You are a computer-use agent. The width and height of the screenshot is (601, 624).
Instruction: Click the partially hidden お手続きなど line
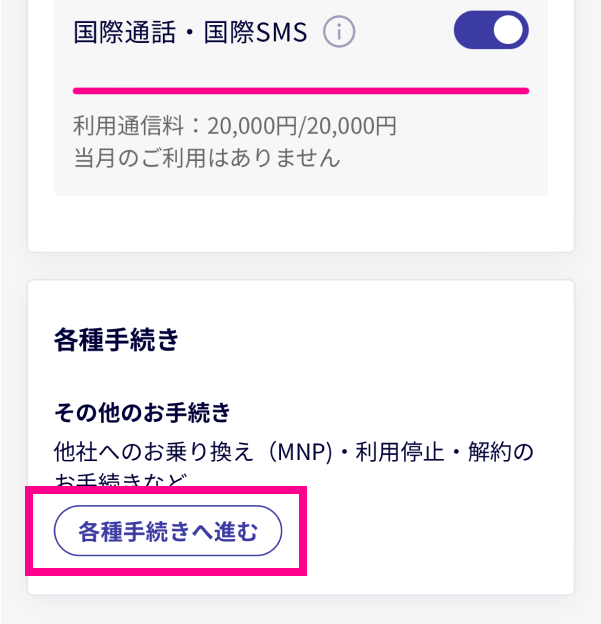(x=121, y=480)
